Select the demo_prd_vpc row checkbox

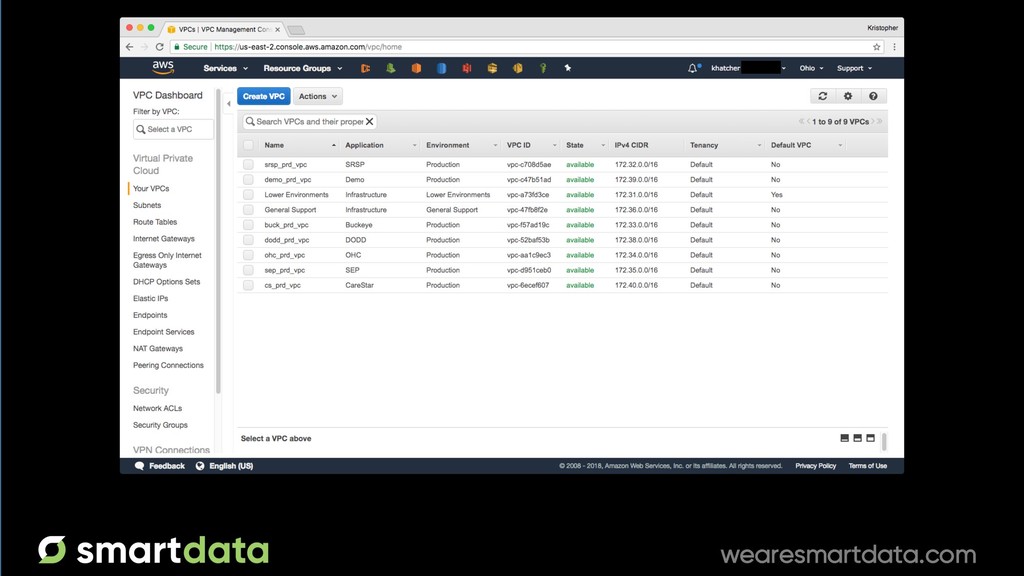(x=248, y=180)
